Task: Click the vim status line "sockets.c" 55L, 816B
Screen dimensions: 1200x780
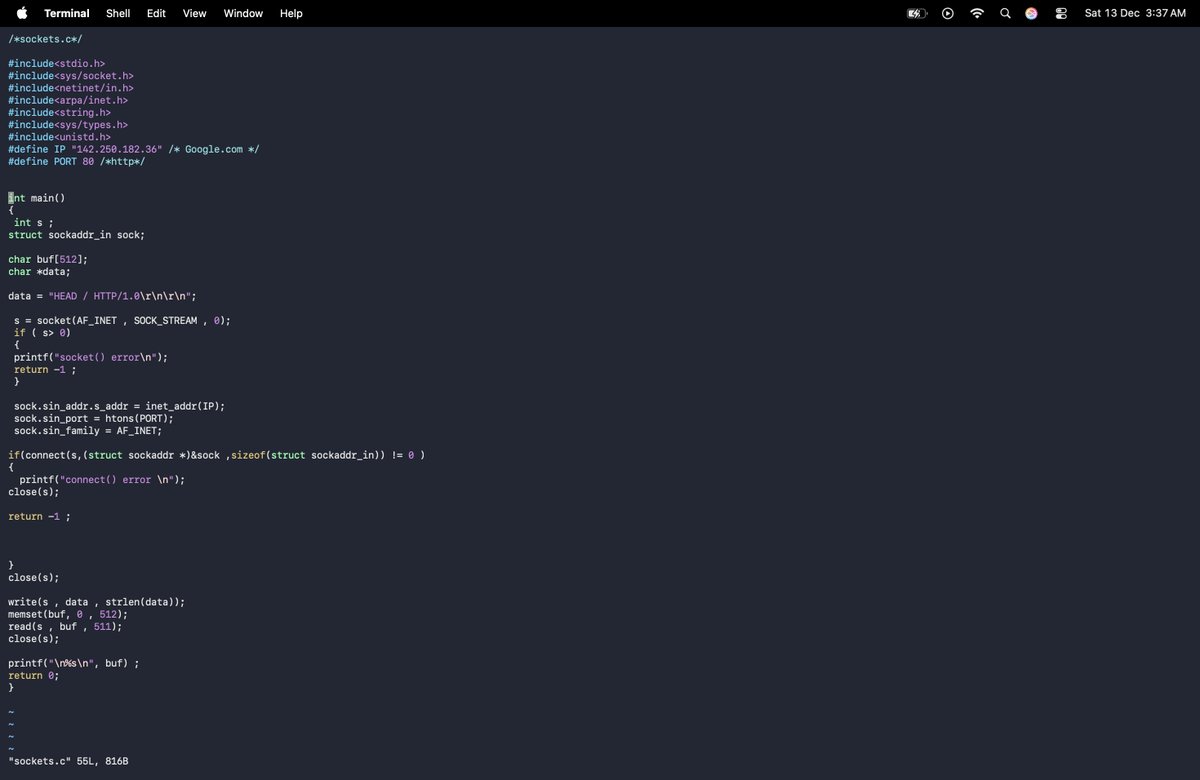Action: (x=68, y=761)
